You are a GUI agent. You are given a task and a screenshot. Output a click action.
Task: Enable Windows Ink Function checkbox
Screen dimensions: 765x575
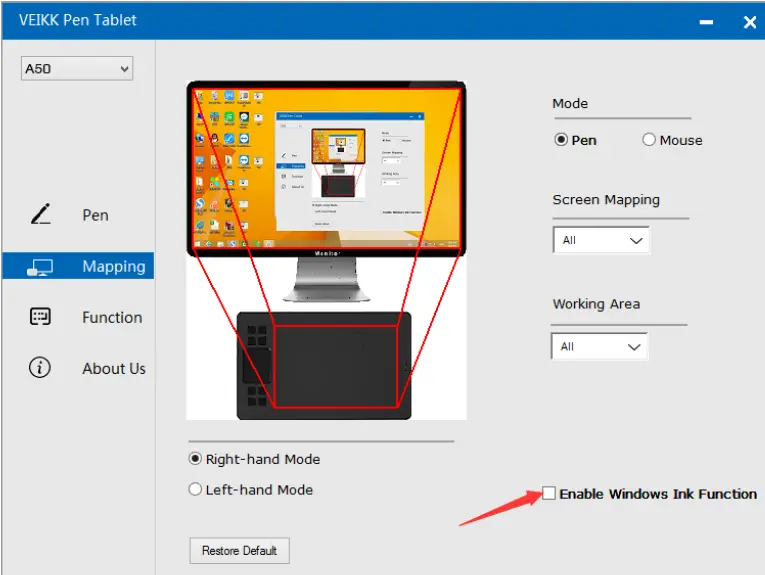point(549,493)
